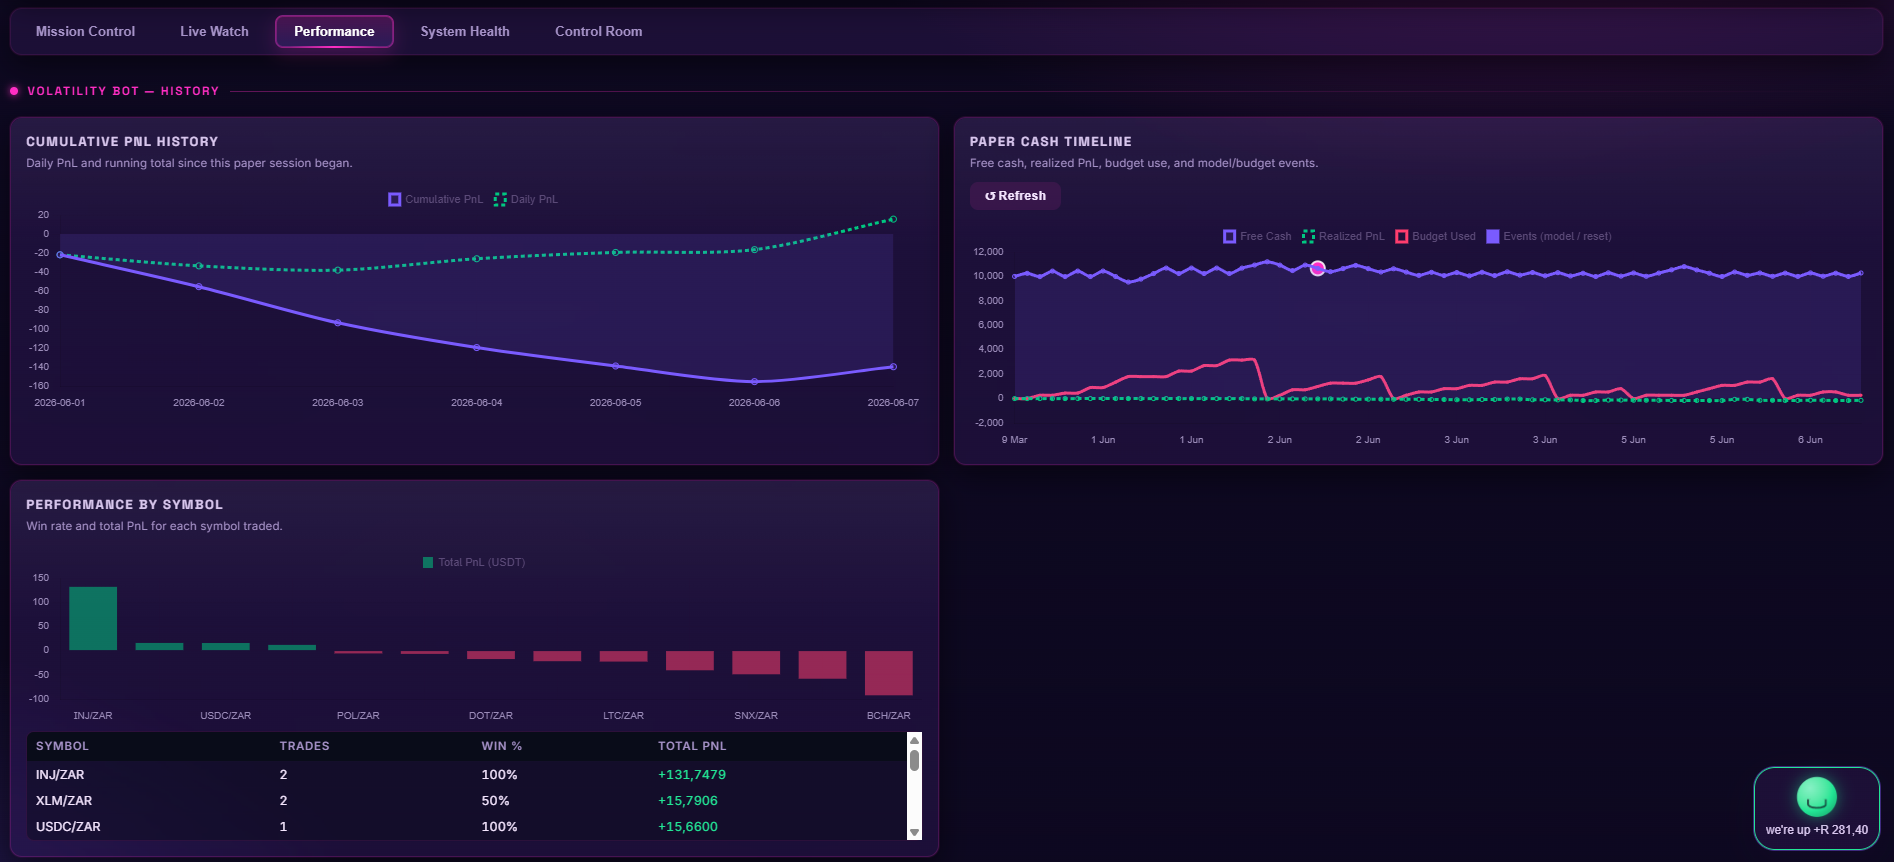Click the INJ/ZAR green bar in the chart
The height and width of the screenshot is (862, 1894).
click(93, 618)
